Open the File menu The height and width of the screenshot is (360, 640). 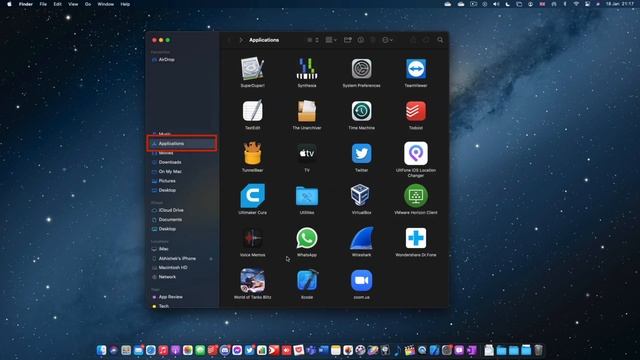coord(43,4)
